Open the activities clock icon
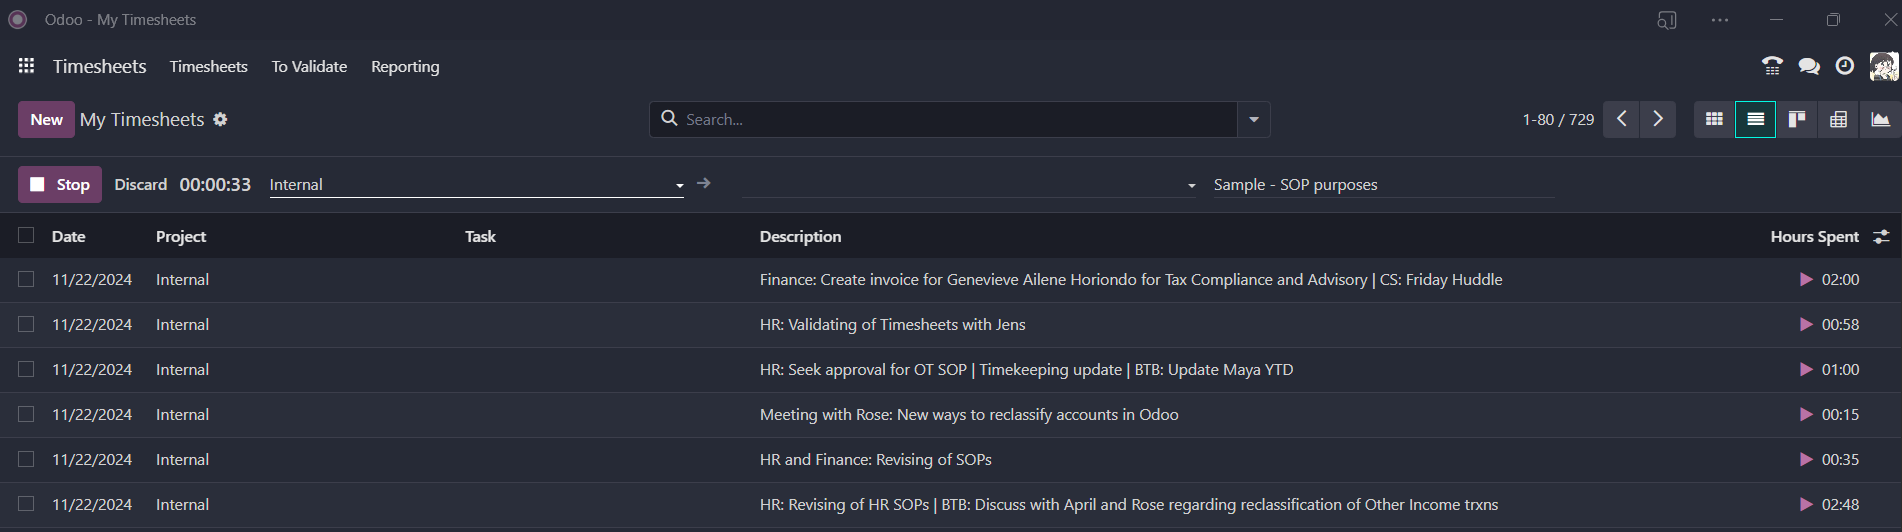This screenshot has height=532, width=1902. click(x=1844, y=66)
